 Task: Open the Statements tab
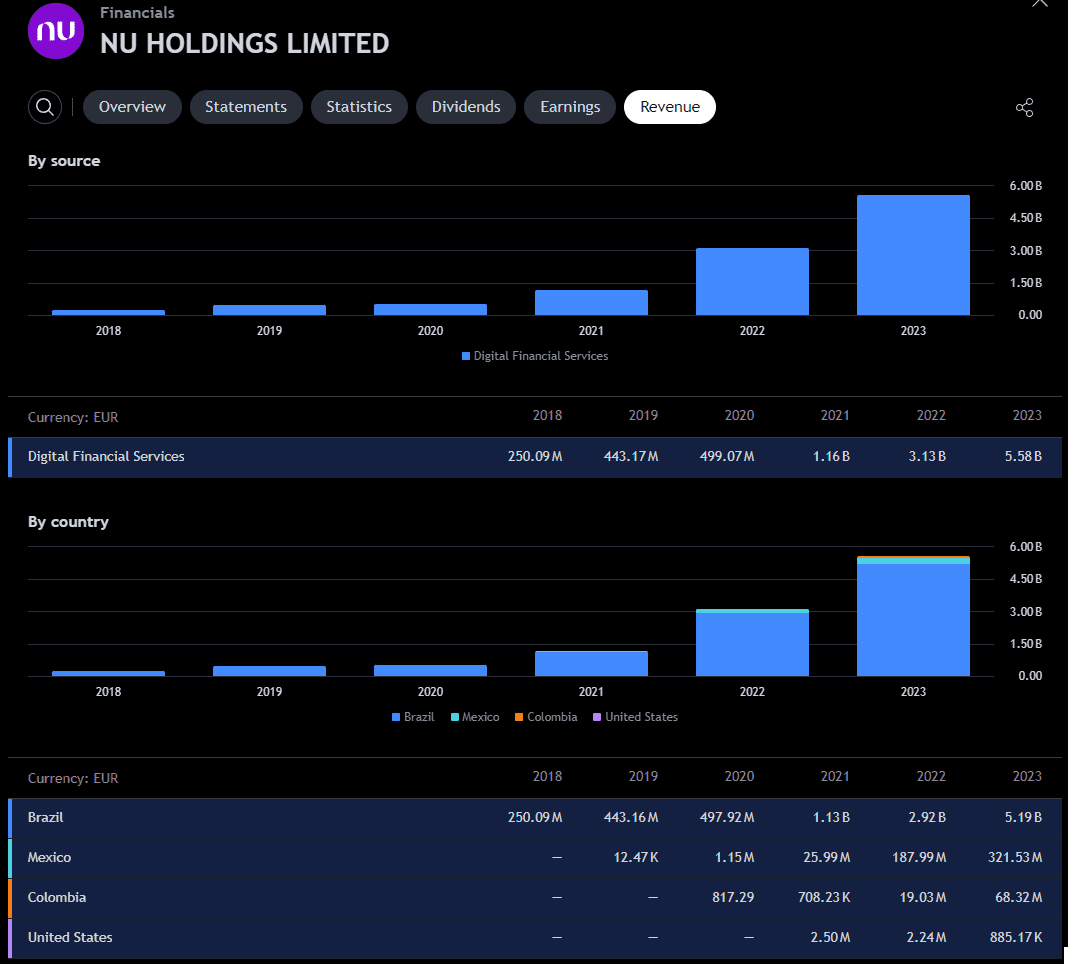[x=246, y=107]
